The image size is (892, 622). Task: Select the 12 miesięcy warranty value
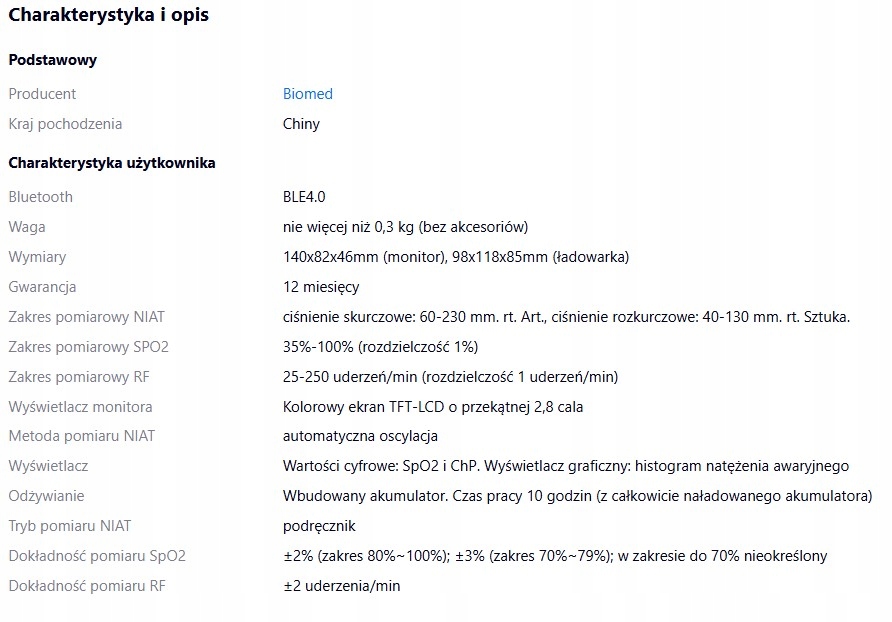tap(321, 287)
